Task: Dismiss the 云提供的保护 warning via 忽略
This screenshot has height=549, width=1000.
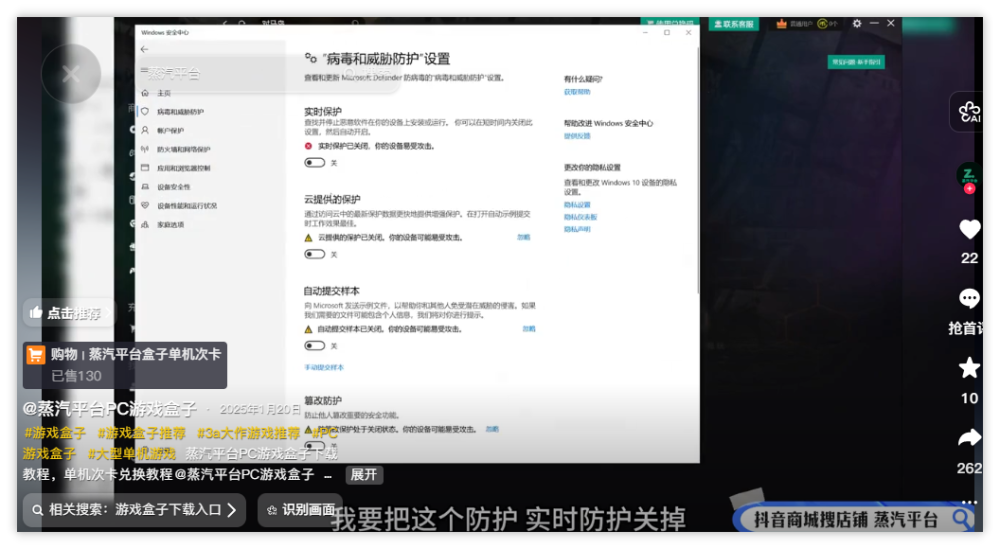Action: [x=523, y=237]
